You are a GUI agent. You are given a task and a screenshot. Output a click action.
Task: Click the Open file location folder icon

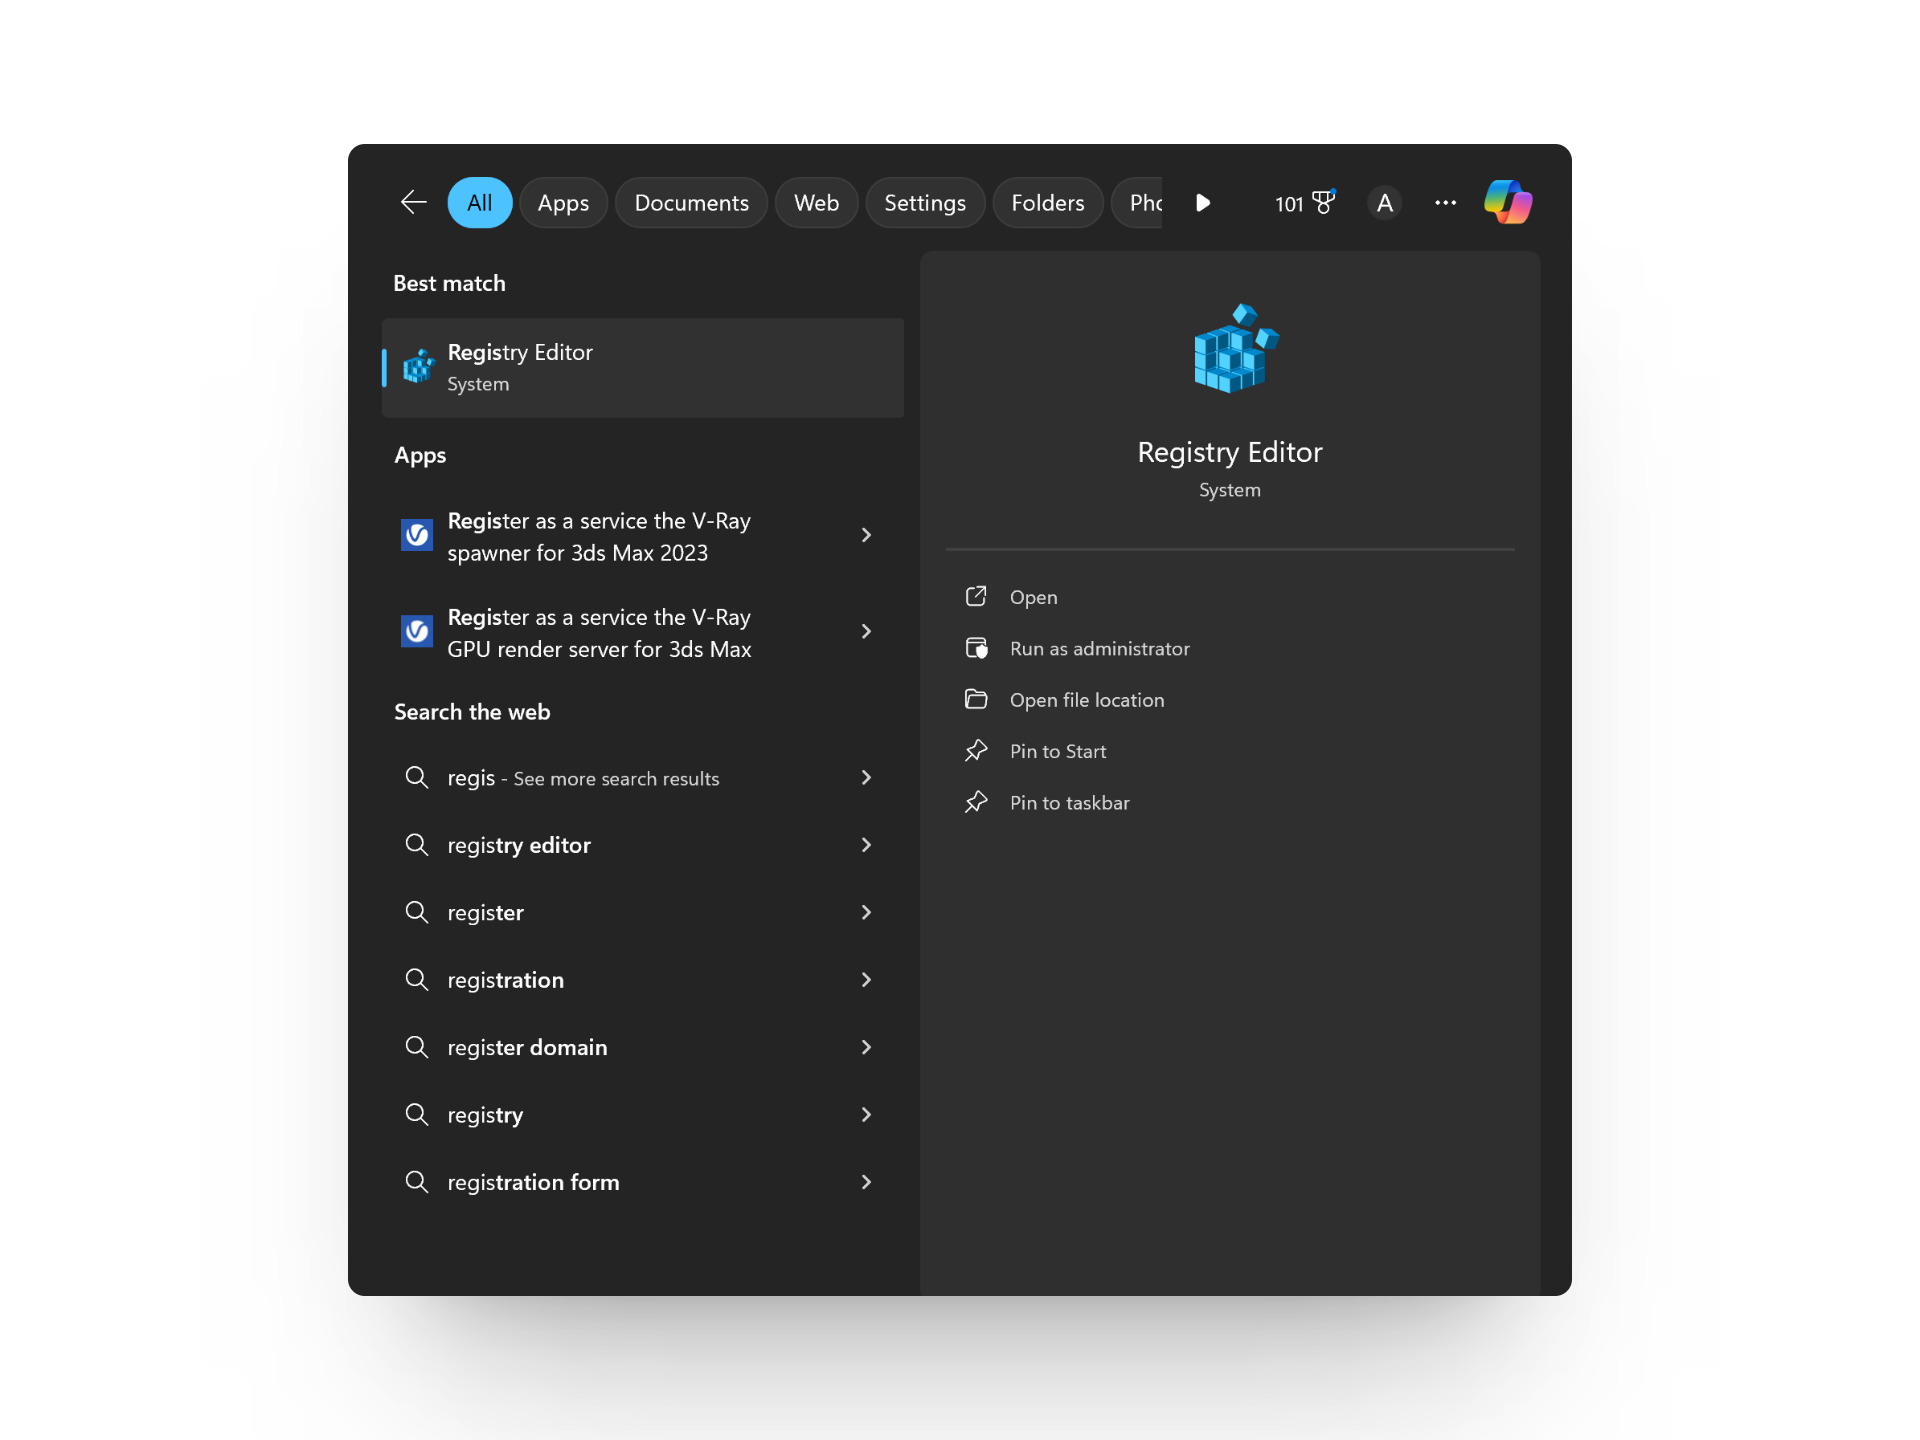point(976,699)
